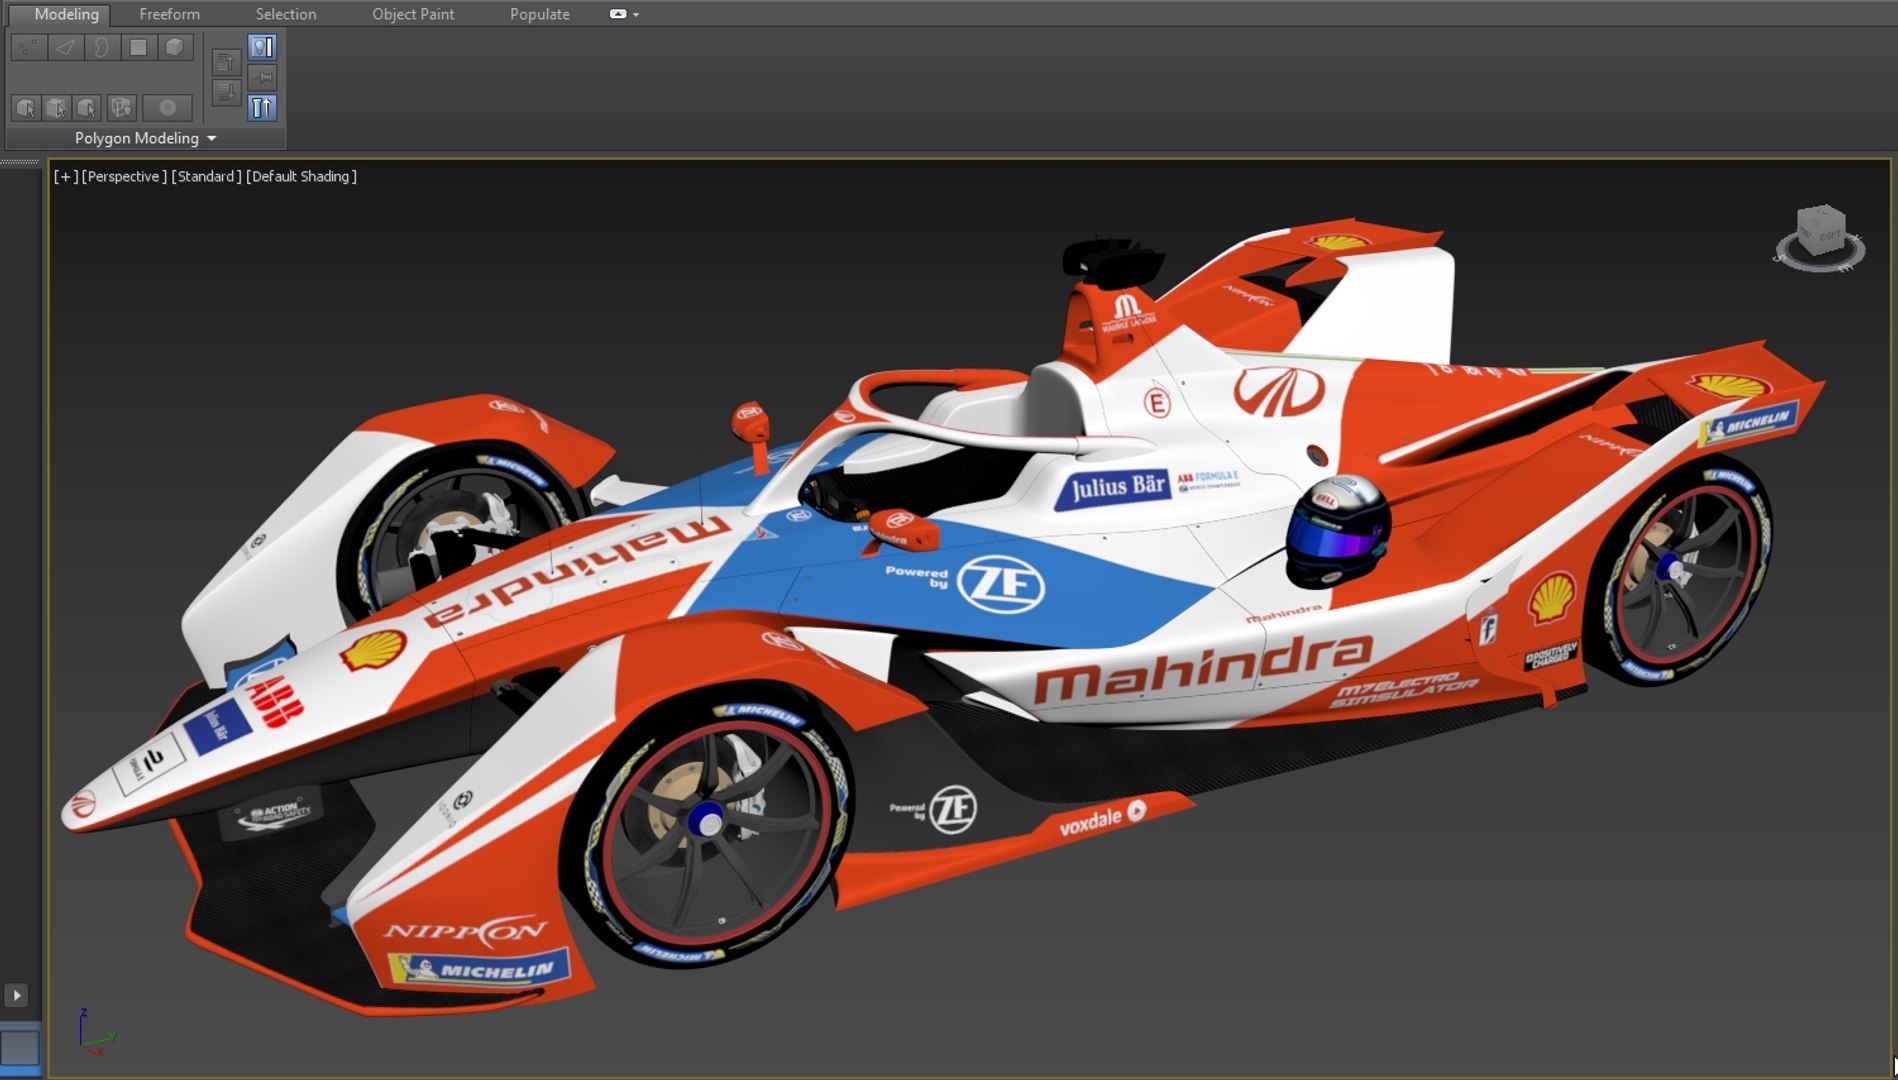Screen dimensions: 1898x1080
Task: Switch to the Selection tab
Action: (285, 14)
